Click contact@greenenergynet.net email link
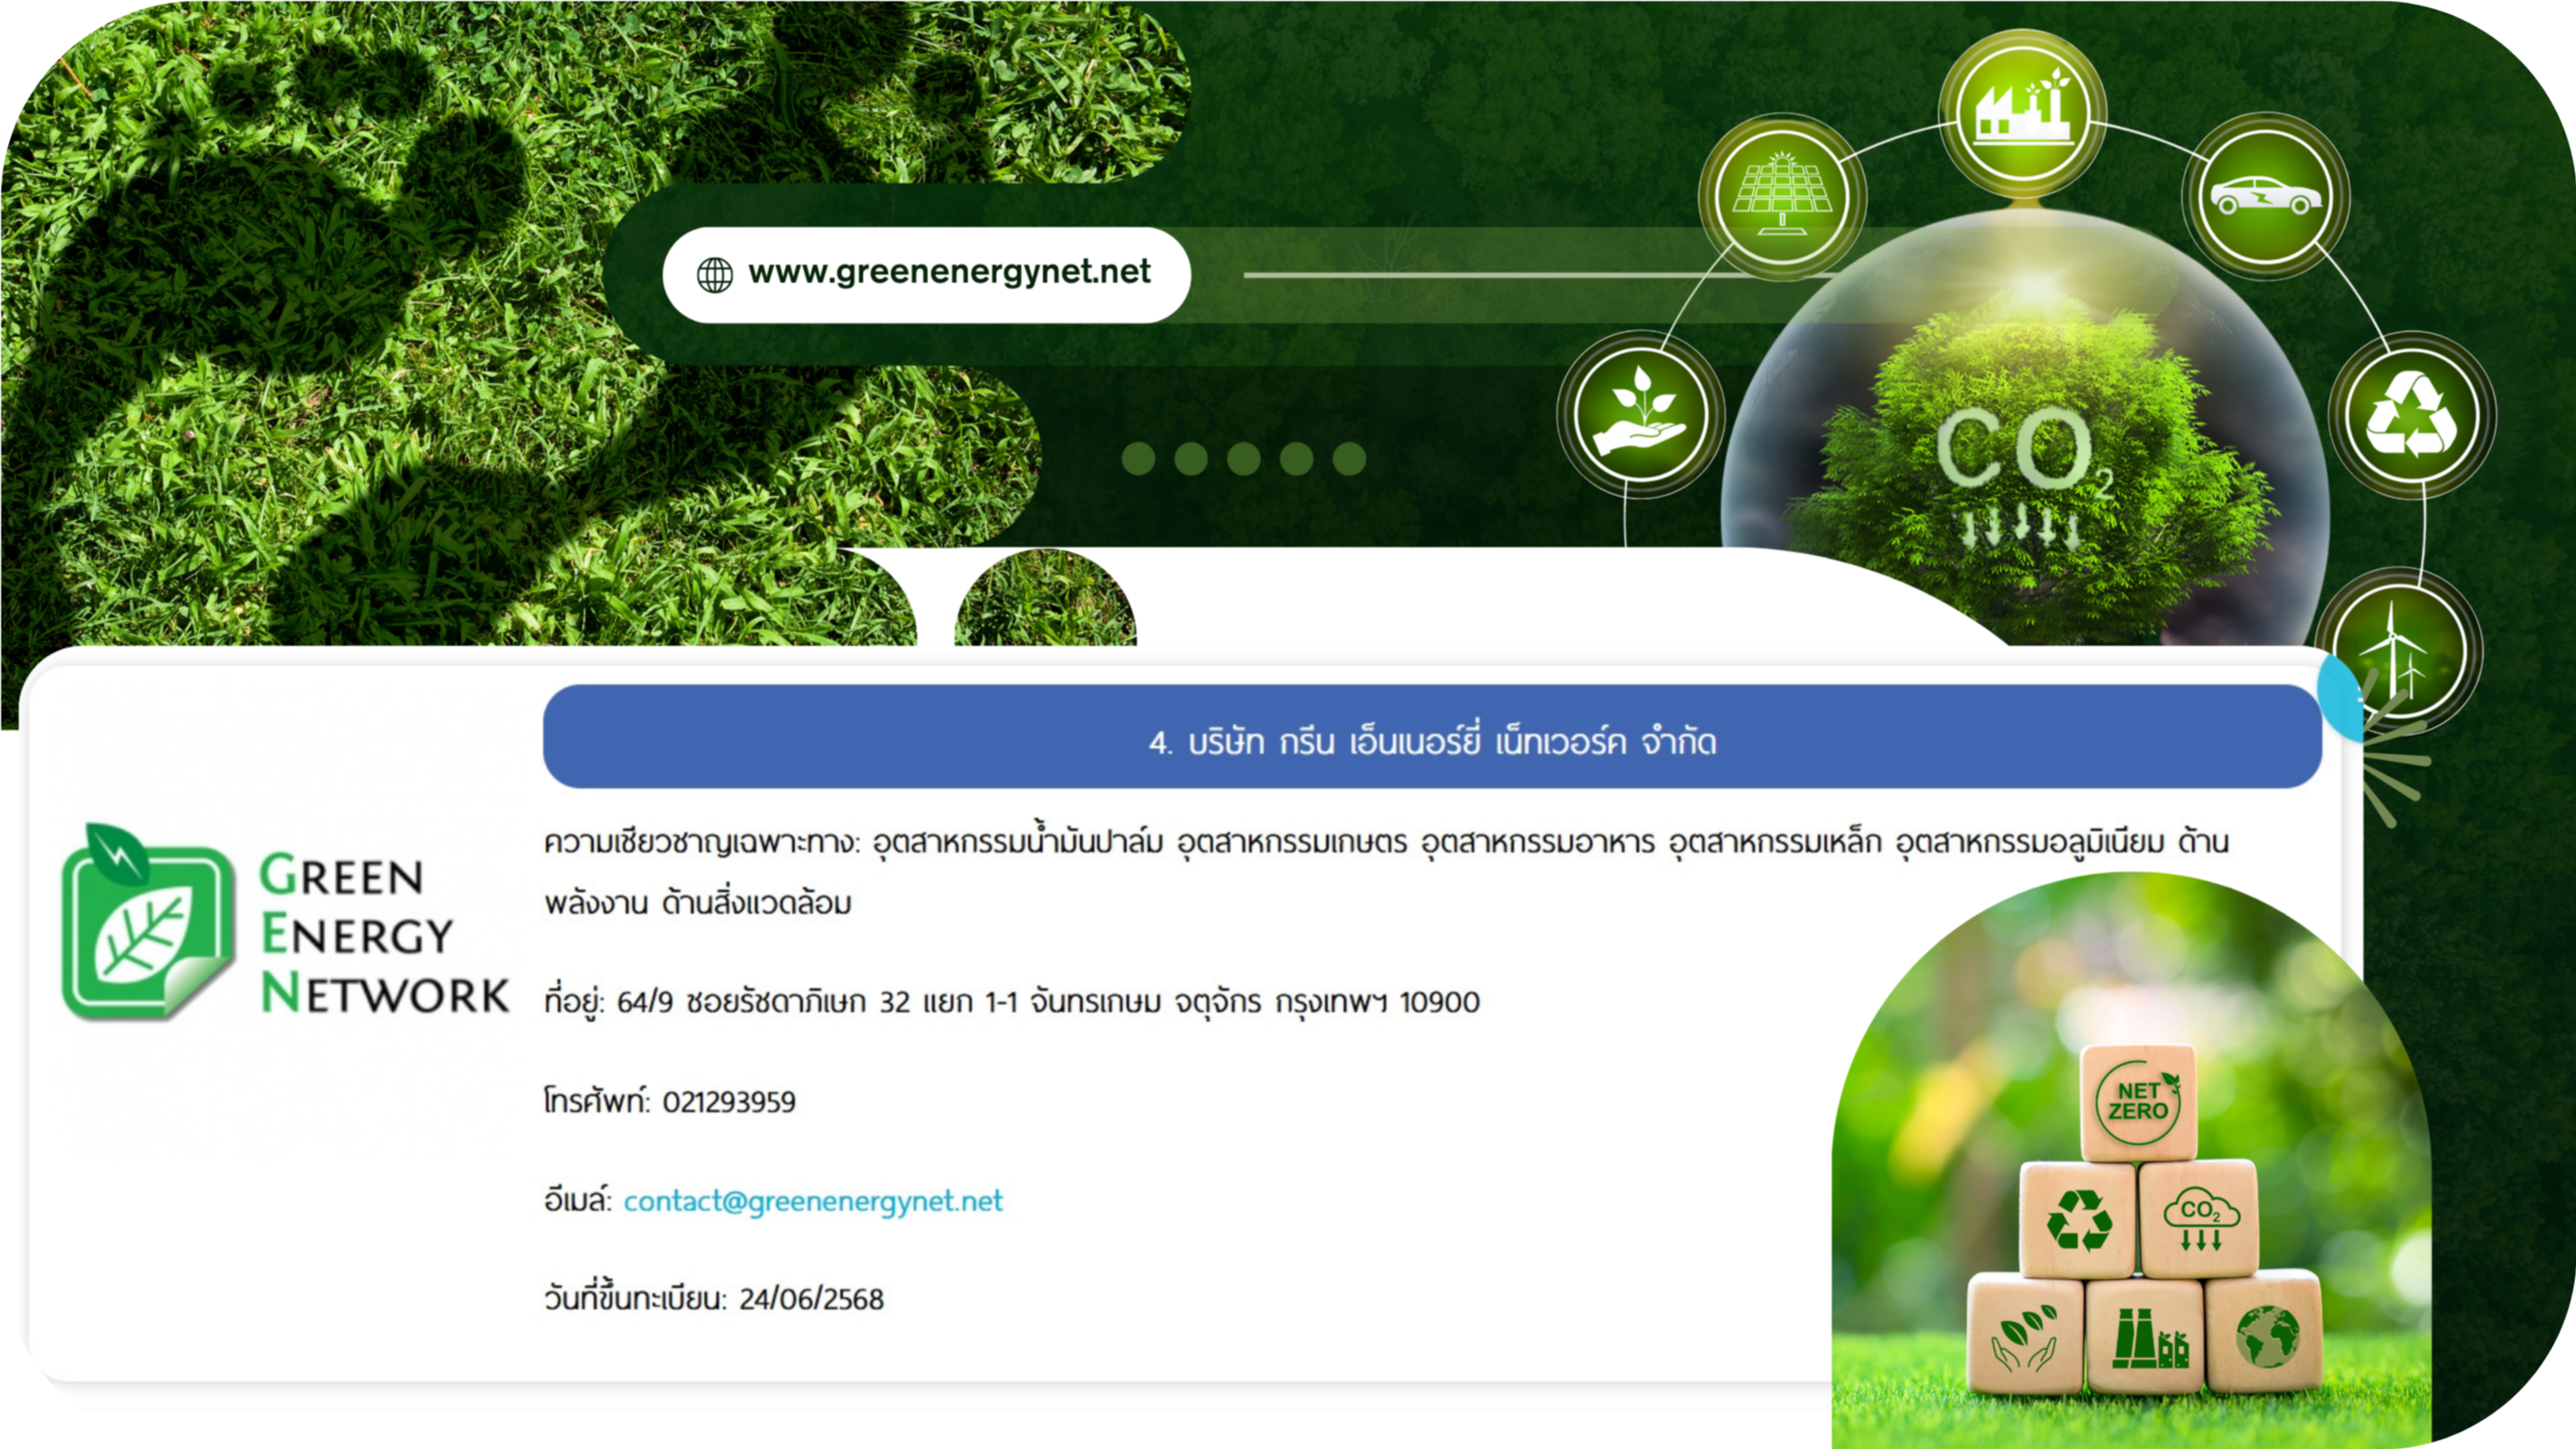 [812, 1200]
